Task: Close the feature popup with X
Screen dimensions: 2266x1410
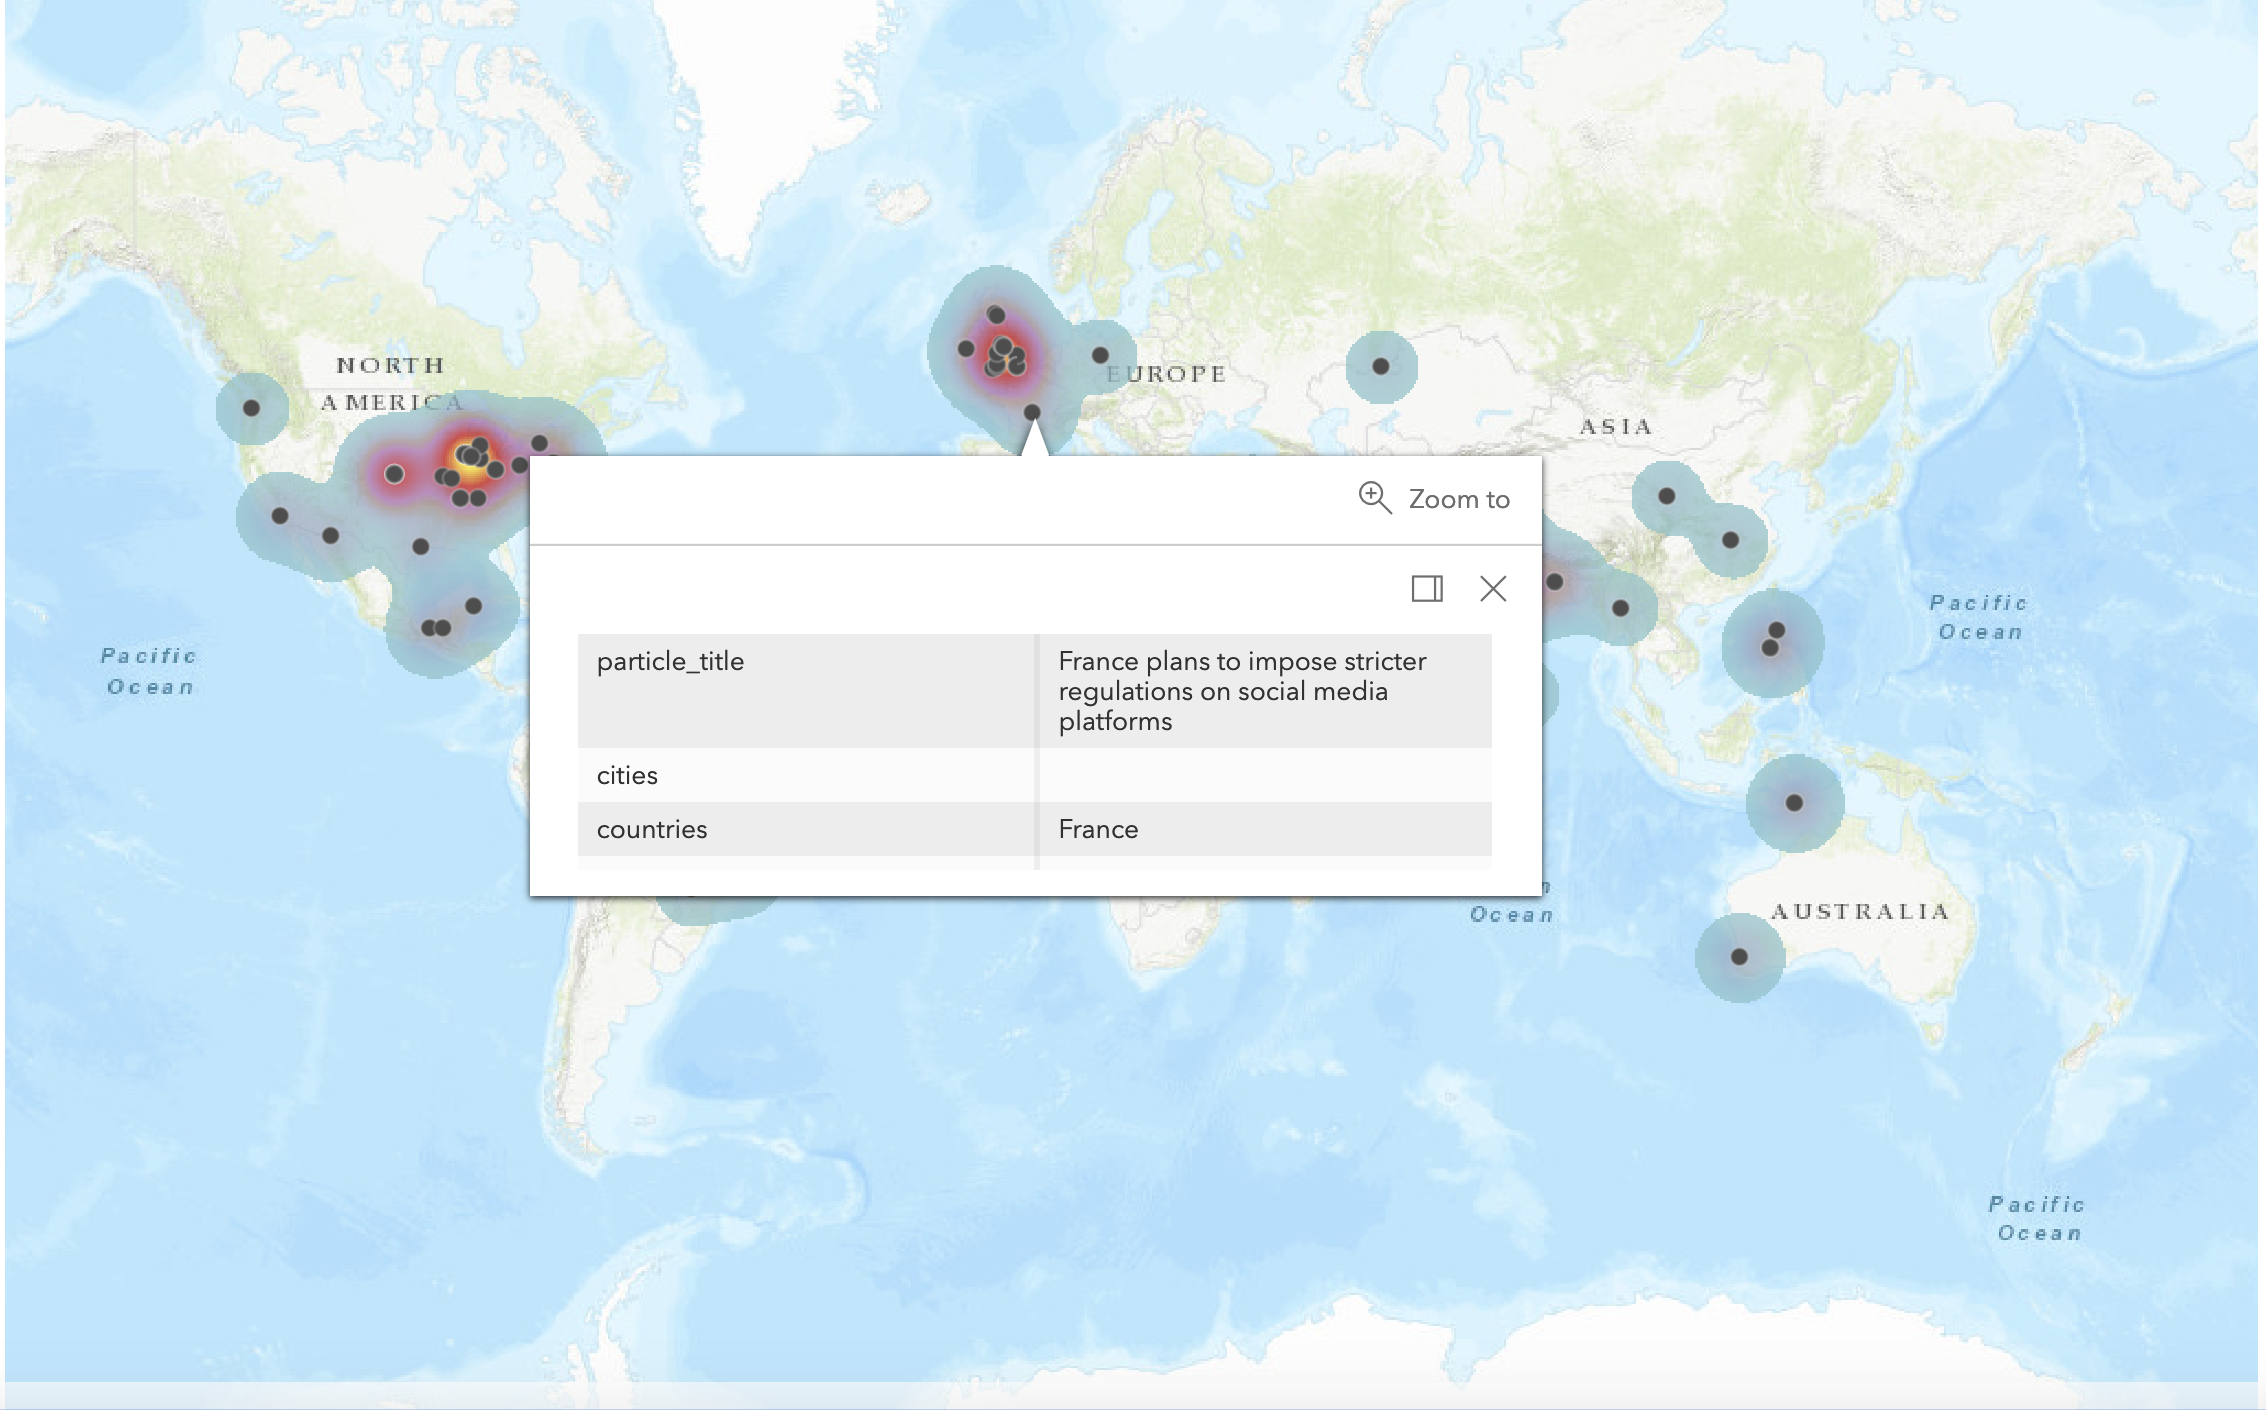Action: [1492, 588]
